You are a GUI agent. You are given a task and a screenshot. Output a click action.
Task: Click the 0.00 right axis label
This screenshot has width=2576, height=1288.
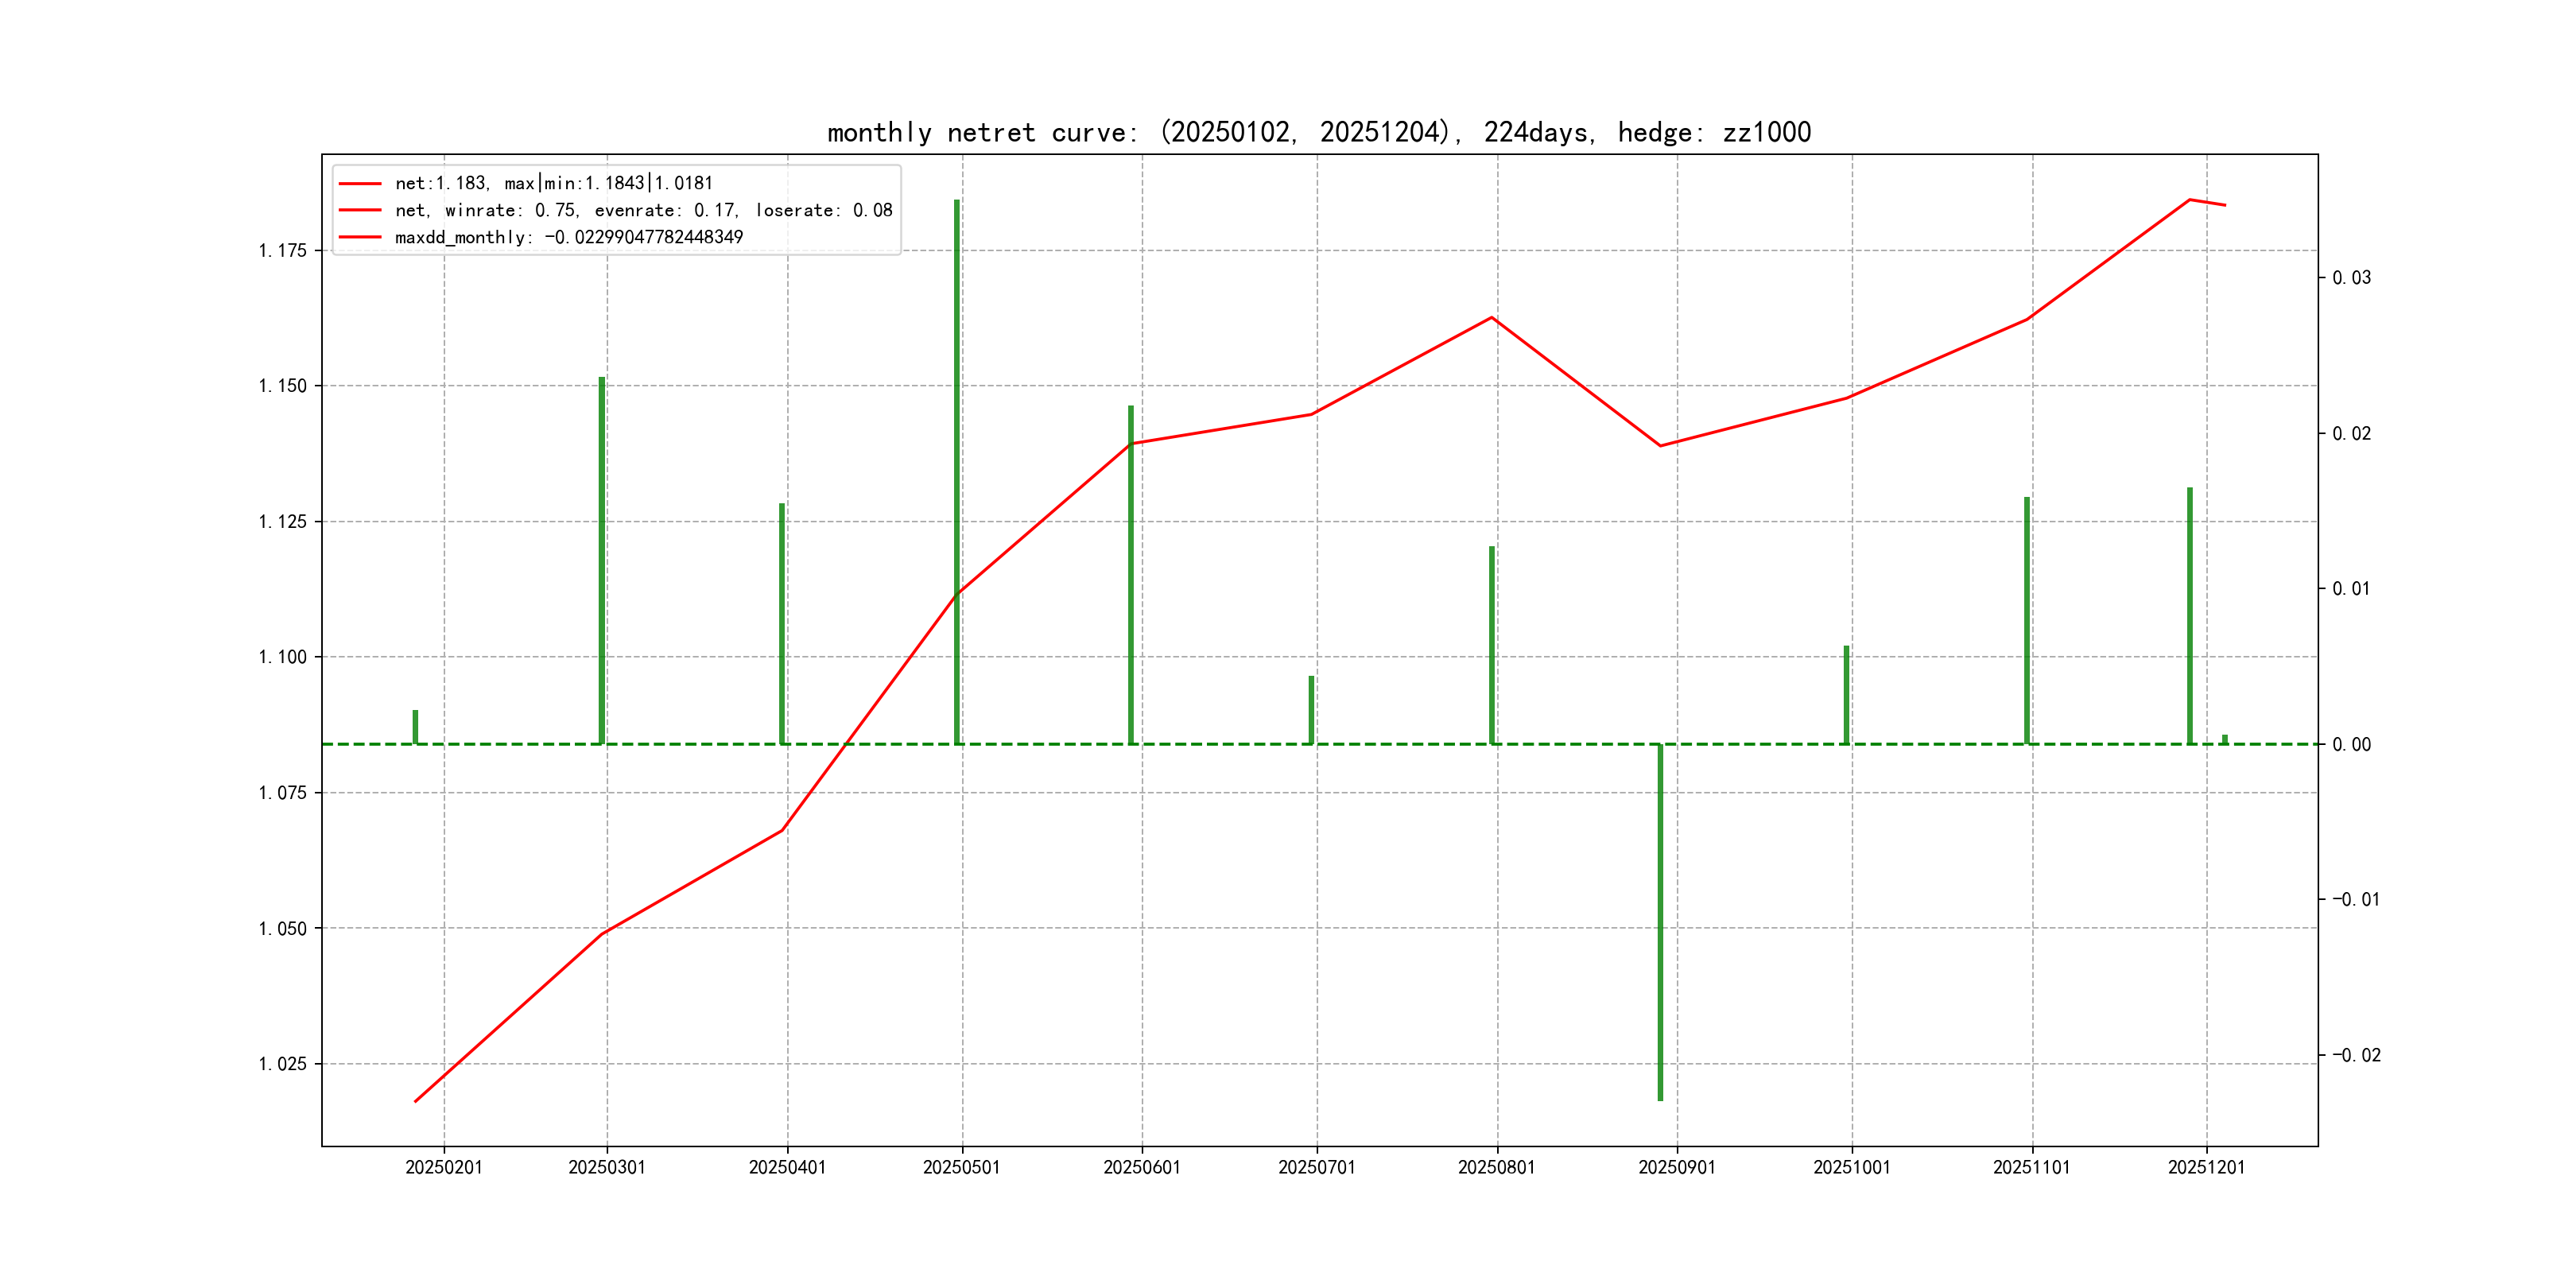point(2350,744)
